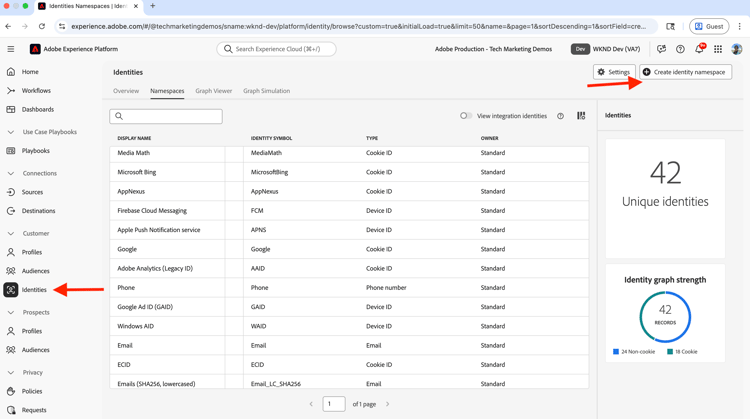Open browser three-dot menu

(x=739, y=26)
